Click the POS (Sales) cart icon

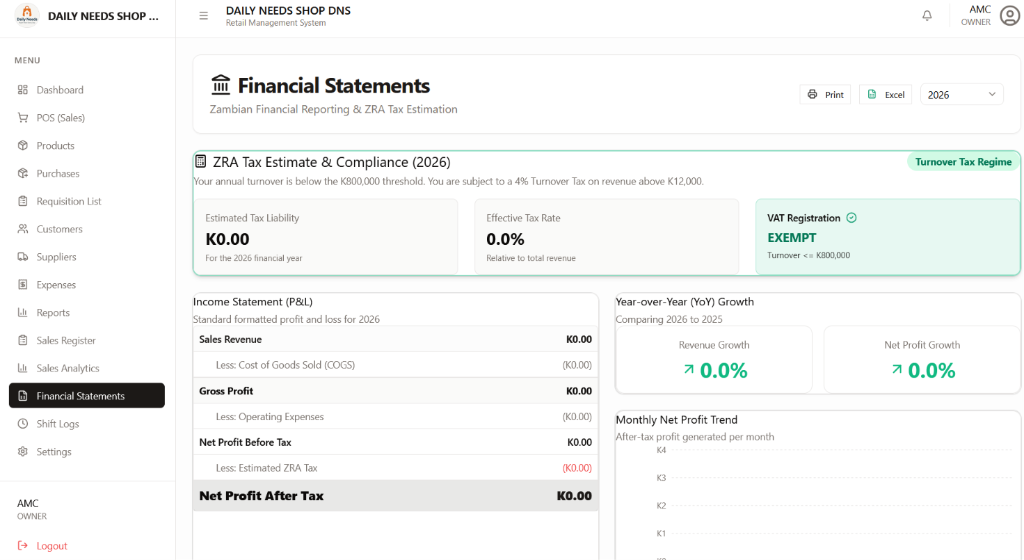pos(23,117)
